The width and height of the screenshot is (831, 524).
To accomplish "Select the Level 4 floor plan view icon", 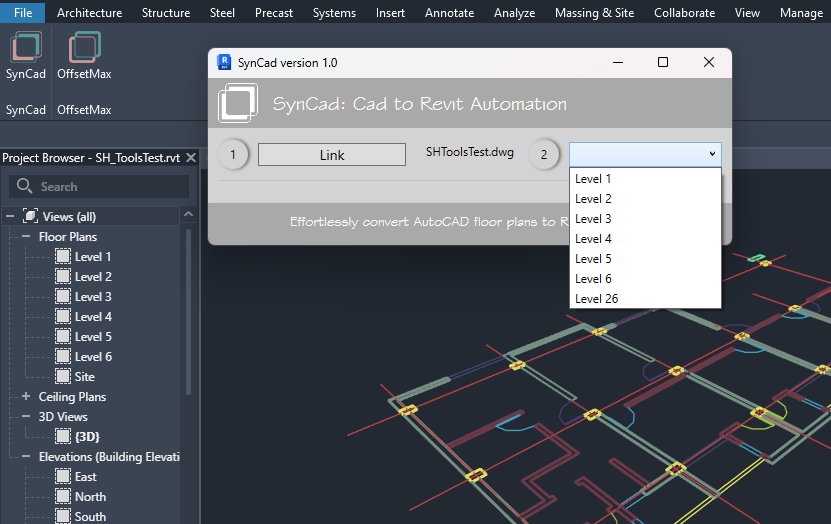I will click(x=63, y=316).
